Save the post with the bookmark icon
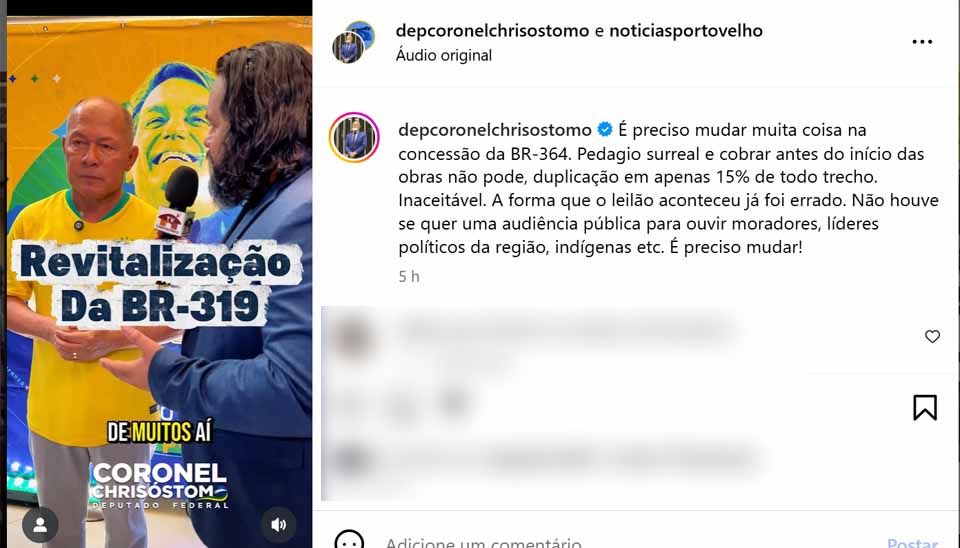Screen dimensions: 960x548 925,407
